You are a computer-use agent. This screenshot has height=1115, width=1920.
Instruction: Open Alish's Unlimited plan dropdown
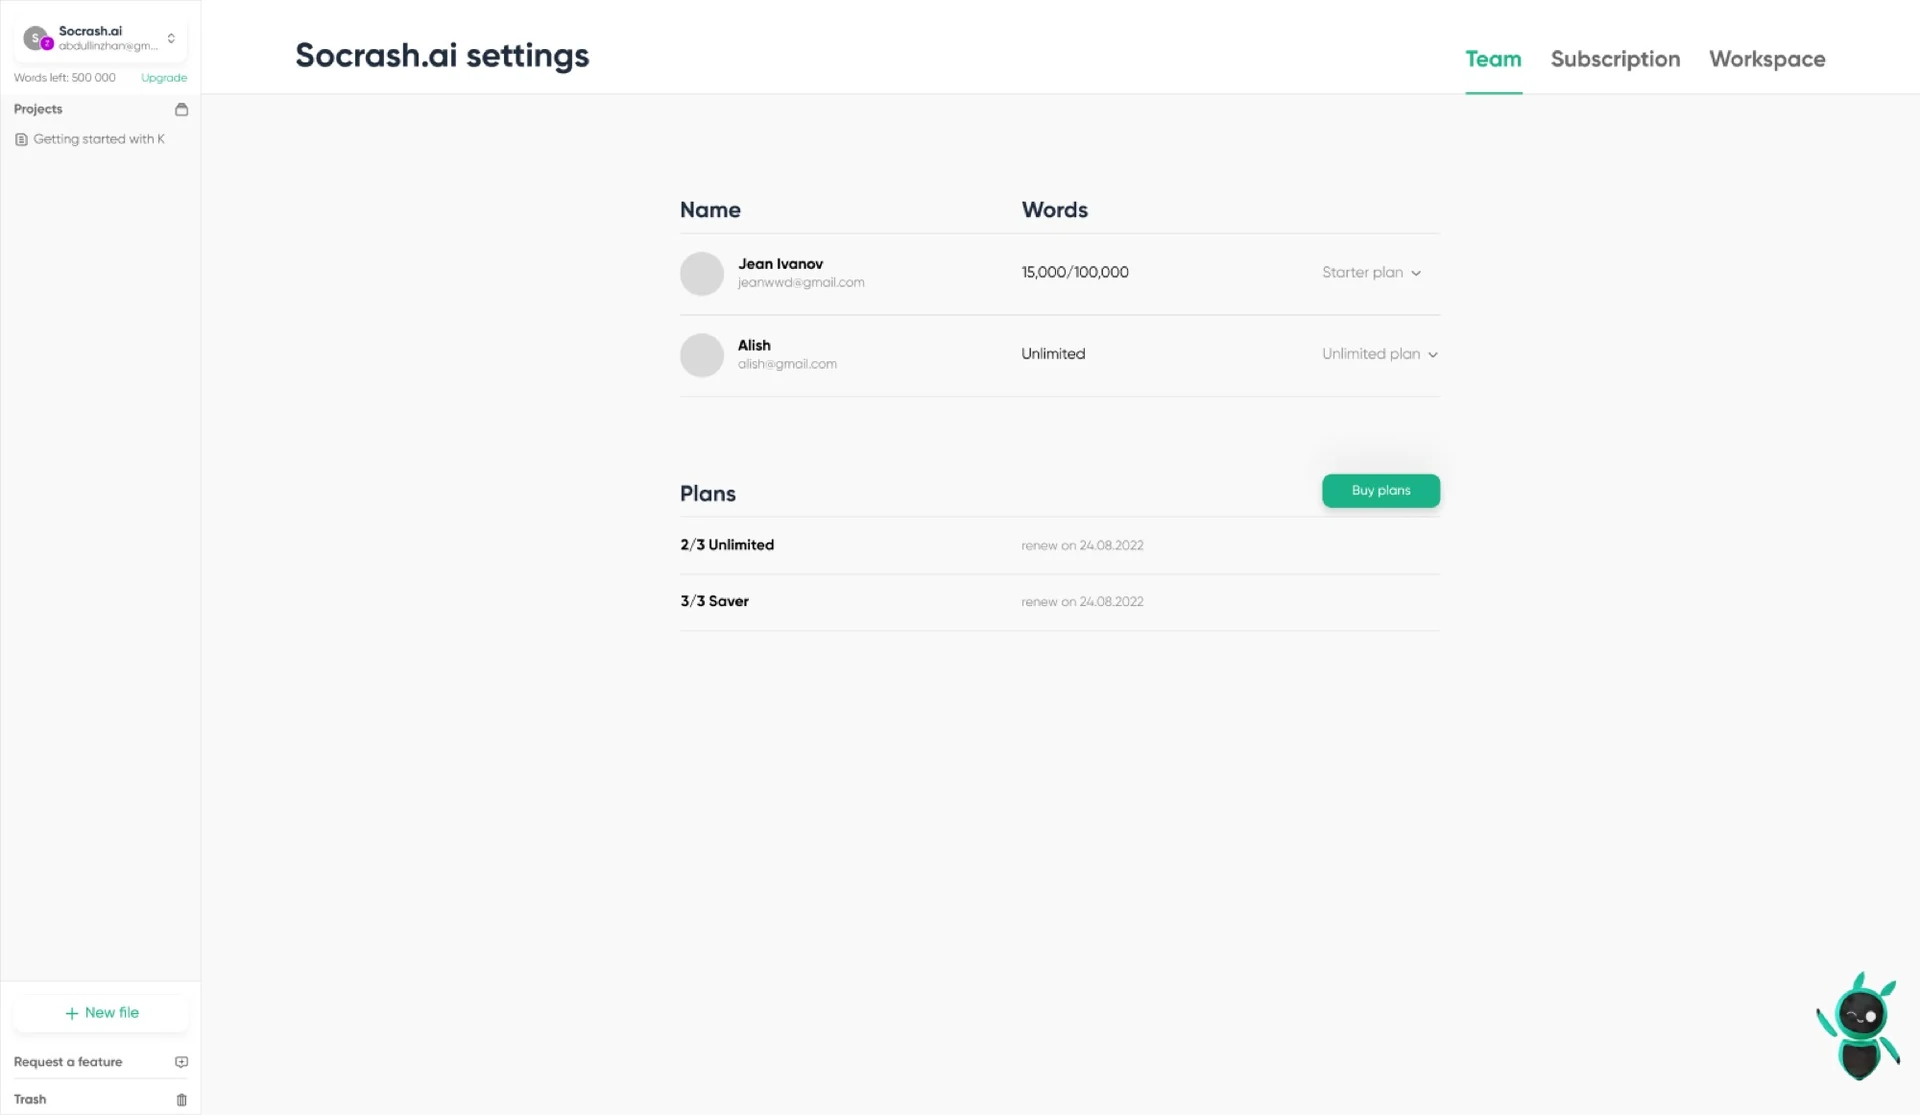click(x=1379, y=354)
